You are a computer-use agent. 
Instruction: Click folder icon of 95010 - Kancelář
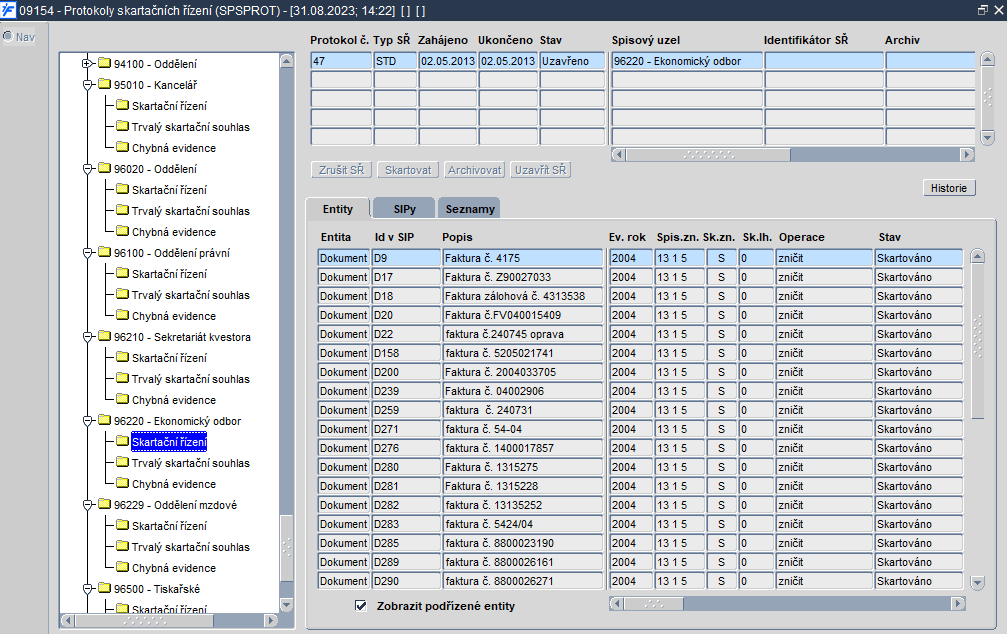tap(104, 84)
